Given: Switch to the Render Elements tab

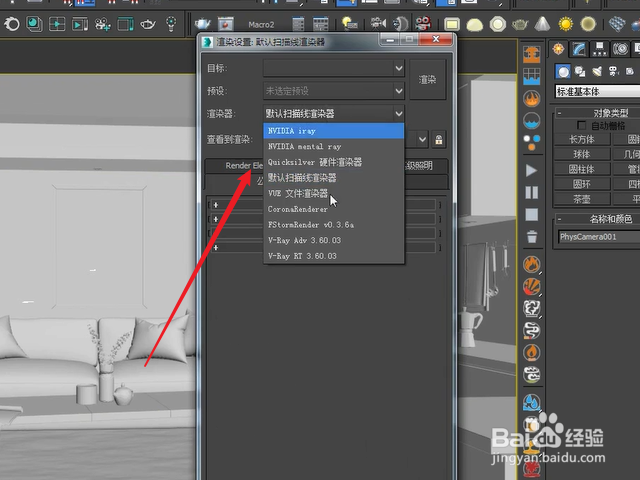Looking at the screenshot, I should pyautogui.click(x=244, y=166).
